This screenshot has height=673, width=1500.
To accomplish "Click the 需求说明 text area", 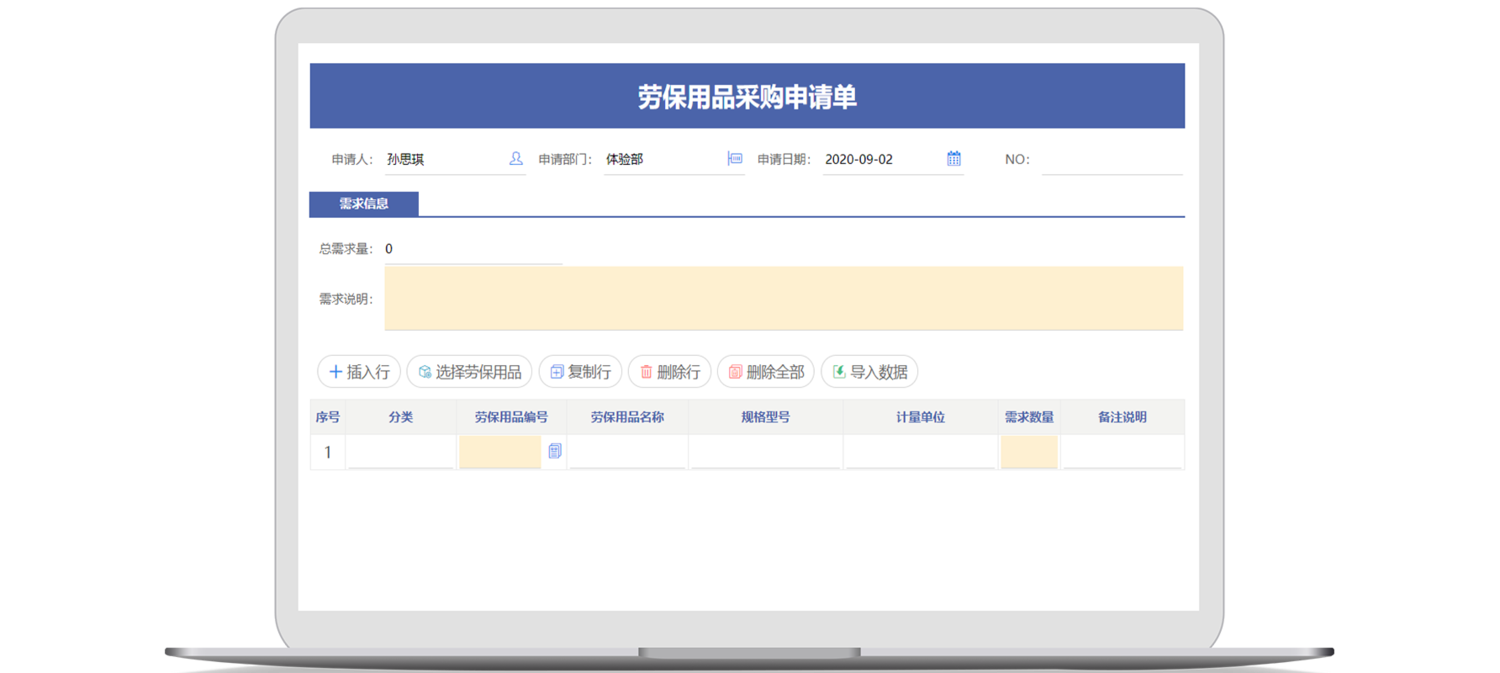I will coord(783,298).
